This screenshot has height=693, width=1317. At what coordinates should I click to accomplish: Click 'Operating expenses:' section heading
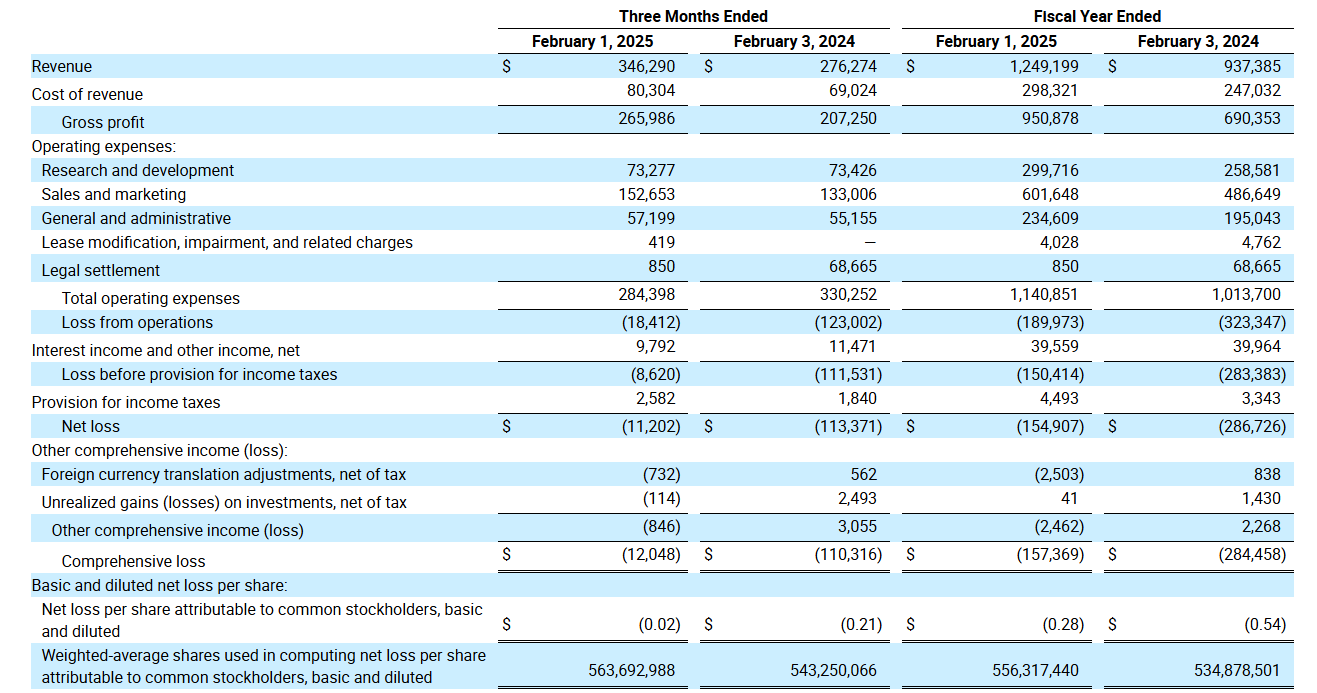[x=104, y=146]
